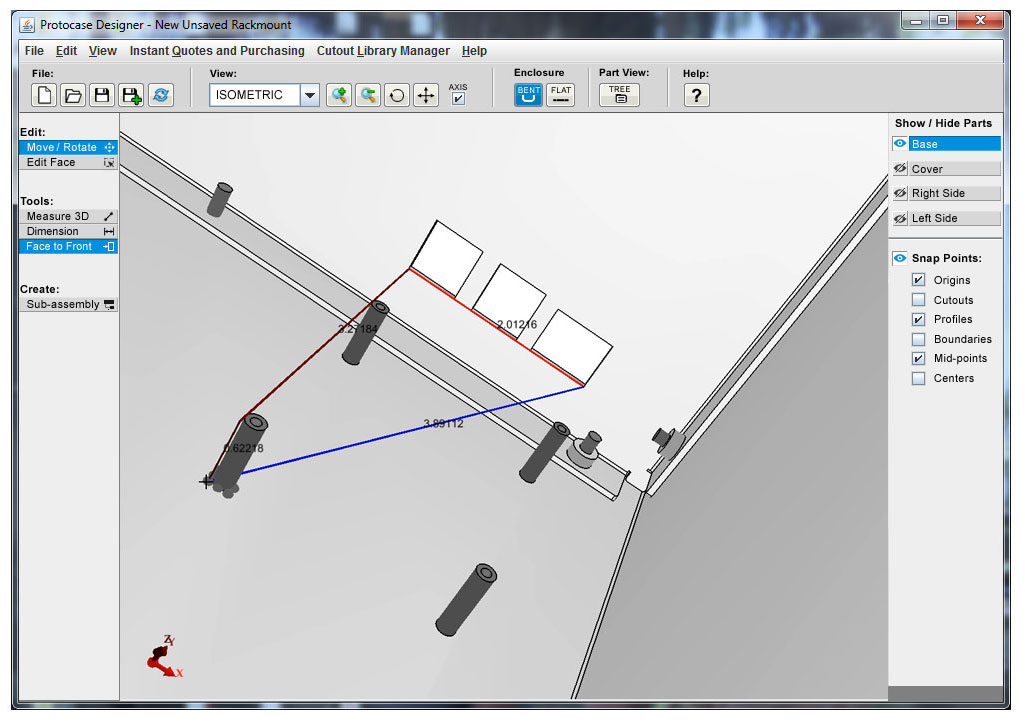Select the Measure 3D tool
Viewport: 1025px width, 723px height.
pyautogui.click(x=62, y=216)
